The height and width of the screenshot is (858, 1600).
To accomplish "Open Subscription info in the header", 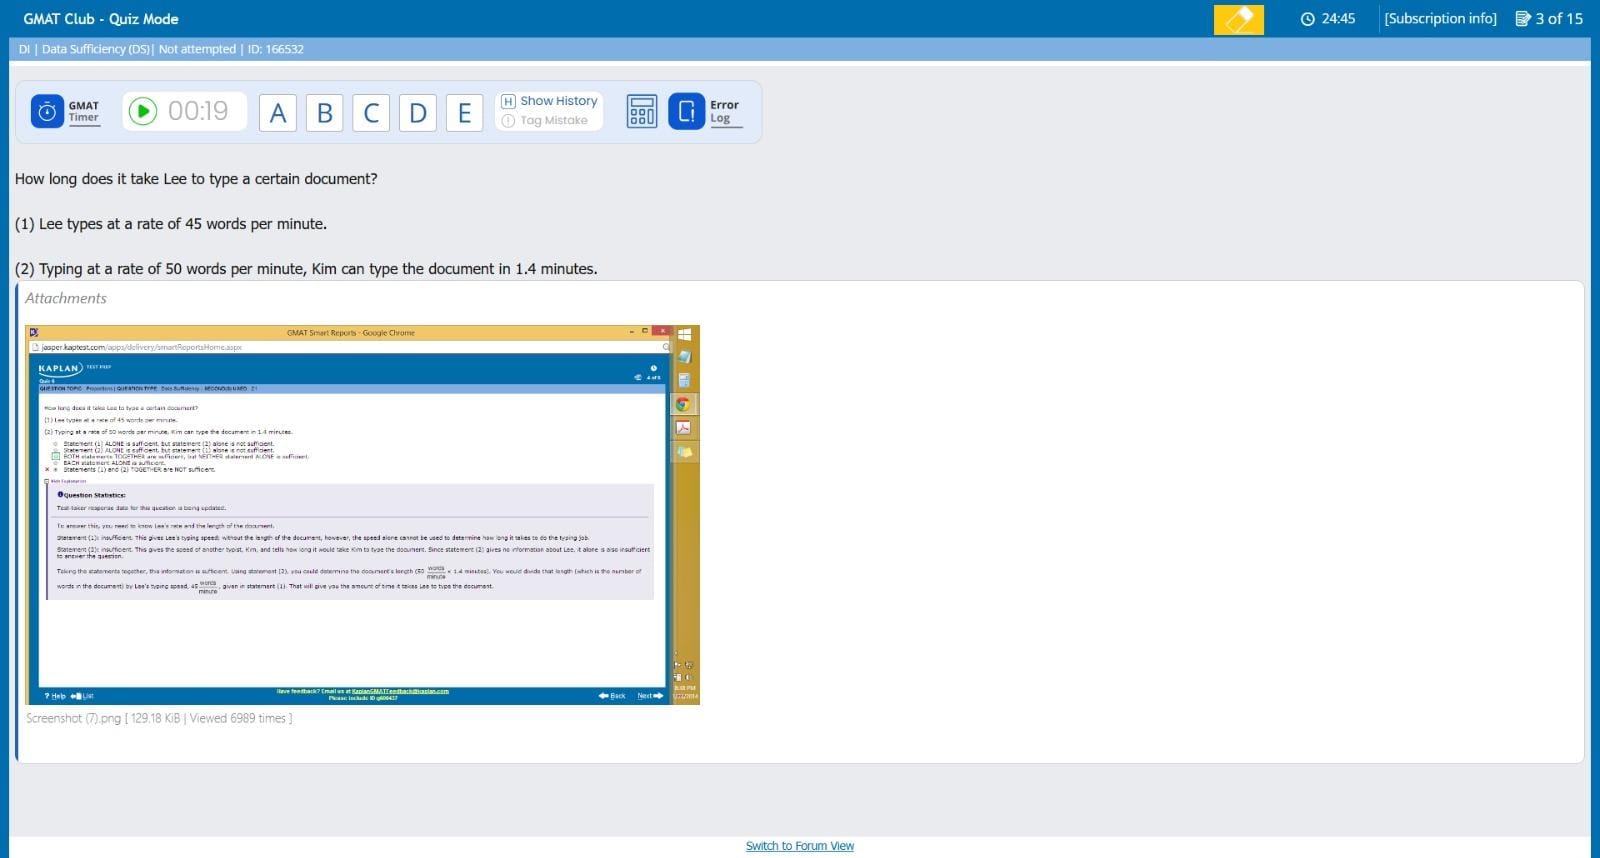I will click(x=1440, y=19).
